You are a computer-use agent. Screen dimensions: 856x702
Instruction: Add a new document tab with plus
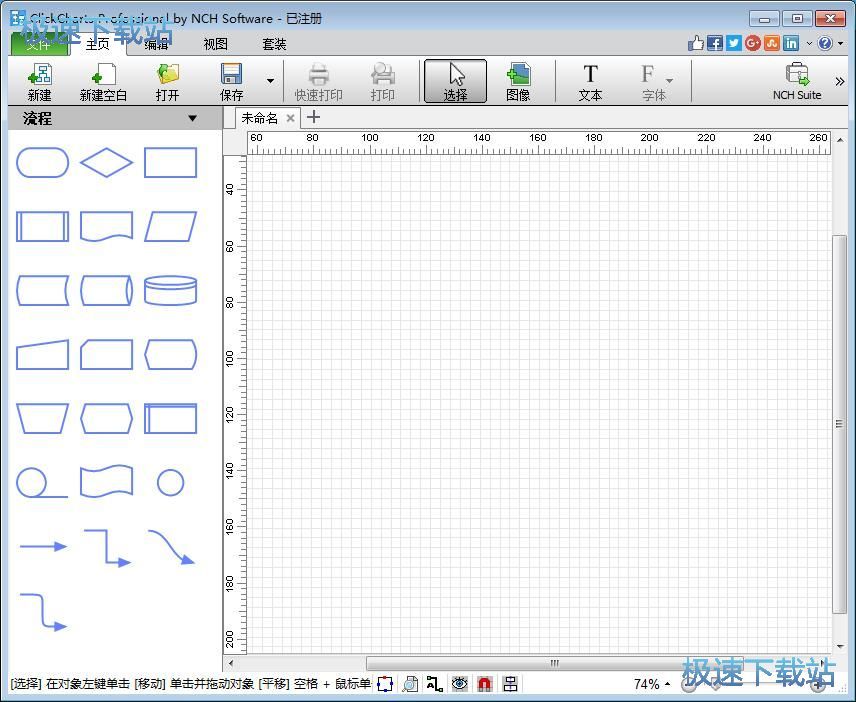click(x=313, y=117)
